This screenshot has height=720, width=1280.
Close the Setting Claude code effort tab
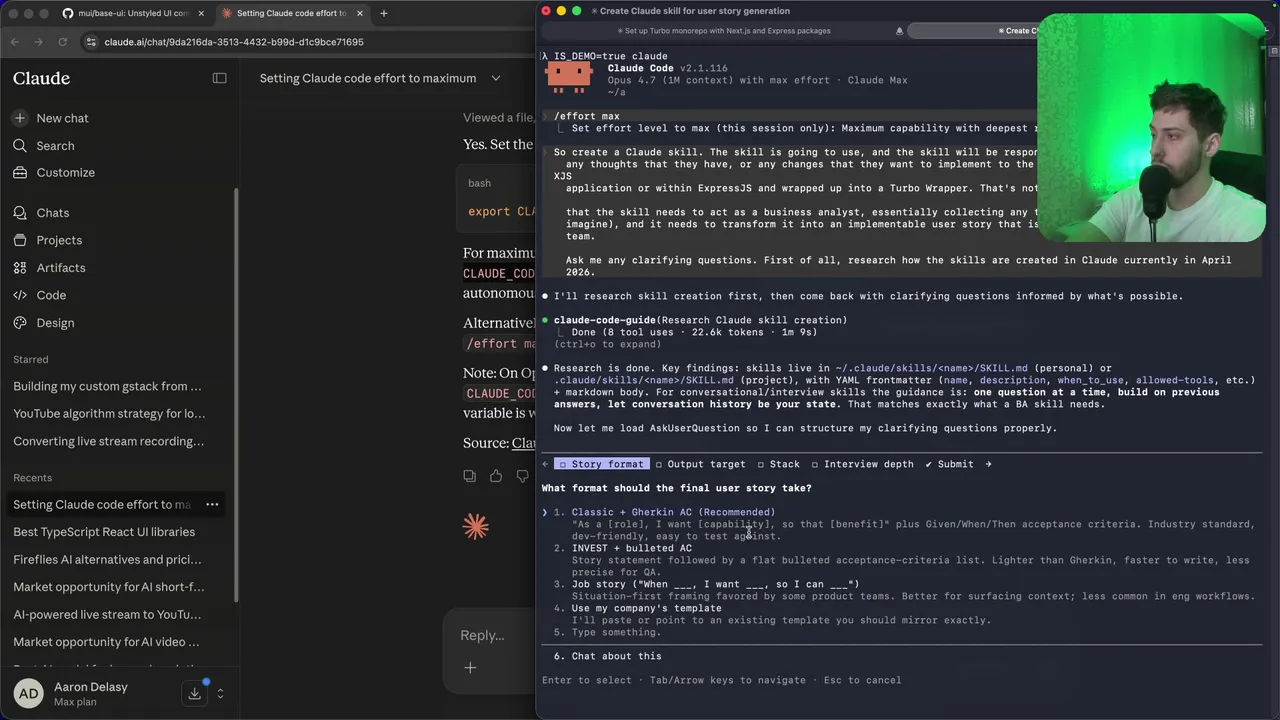tap(361, 13)
